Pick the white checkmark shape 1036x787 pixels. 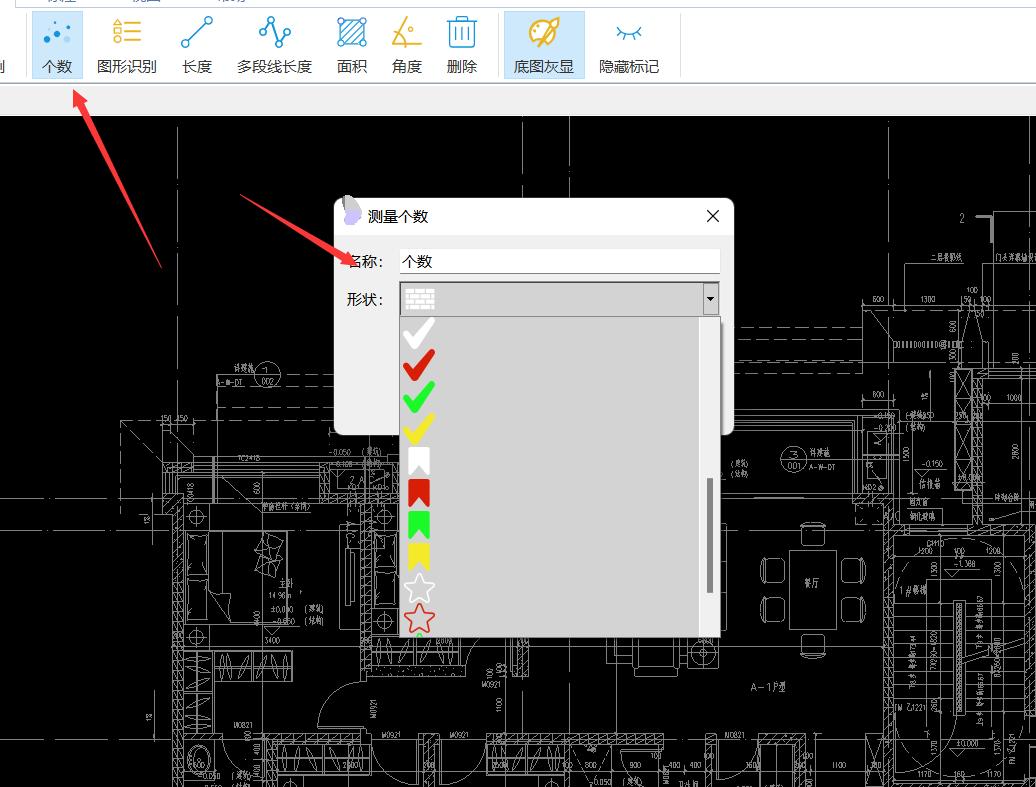click(418, 332)
